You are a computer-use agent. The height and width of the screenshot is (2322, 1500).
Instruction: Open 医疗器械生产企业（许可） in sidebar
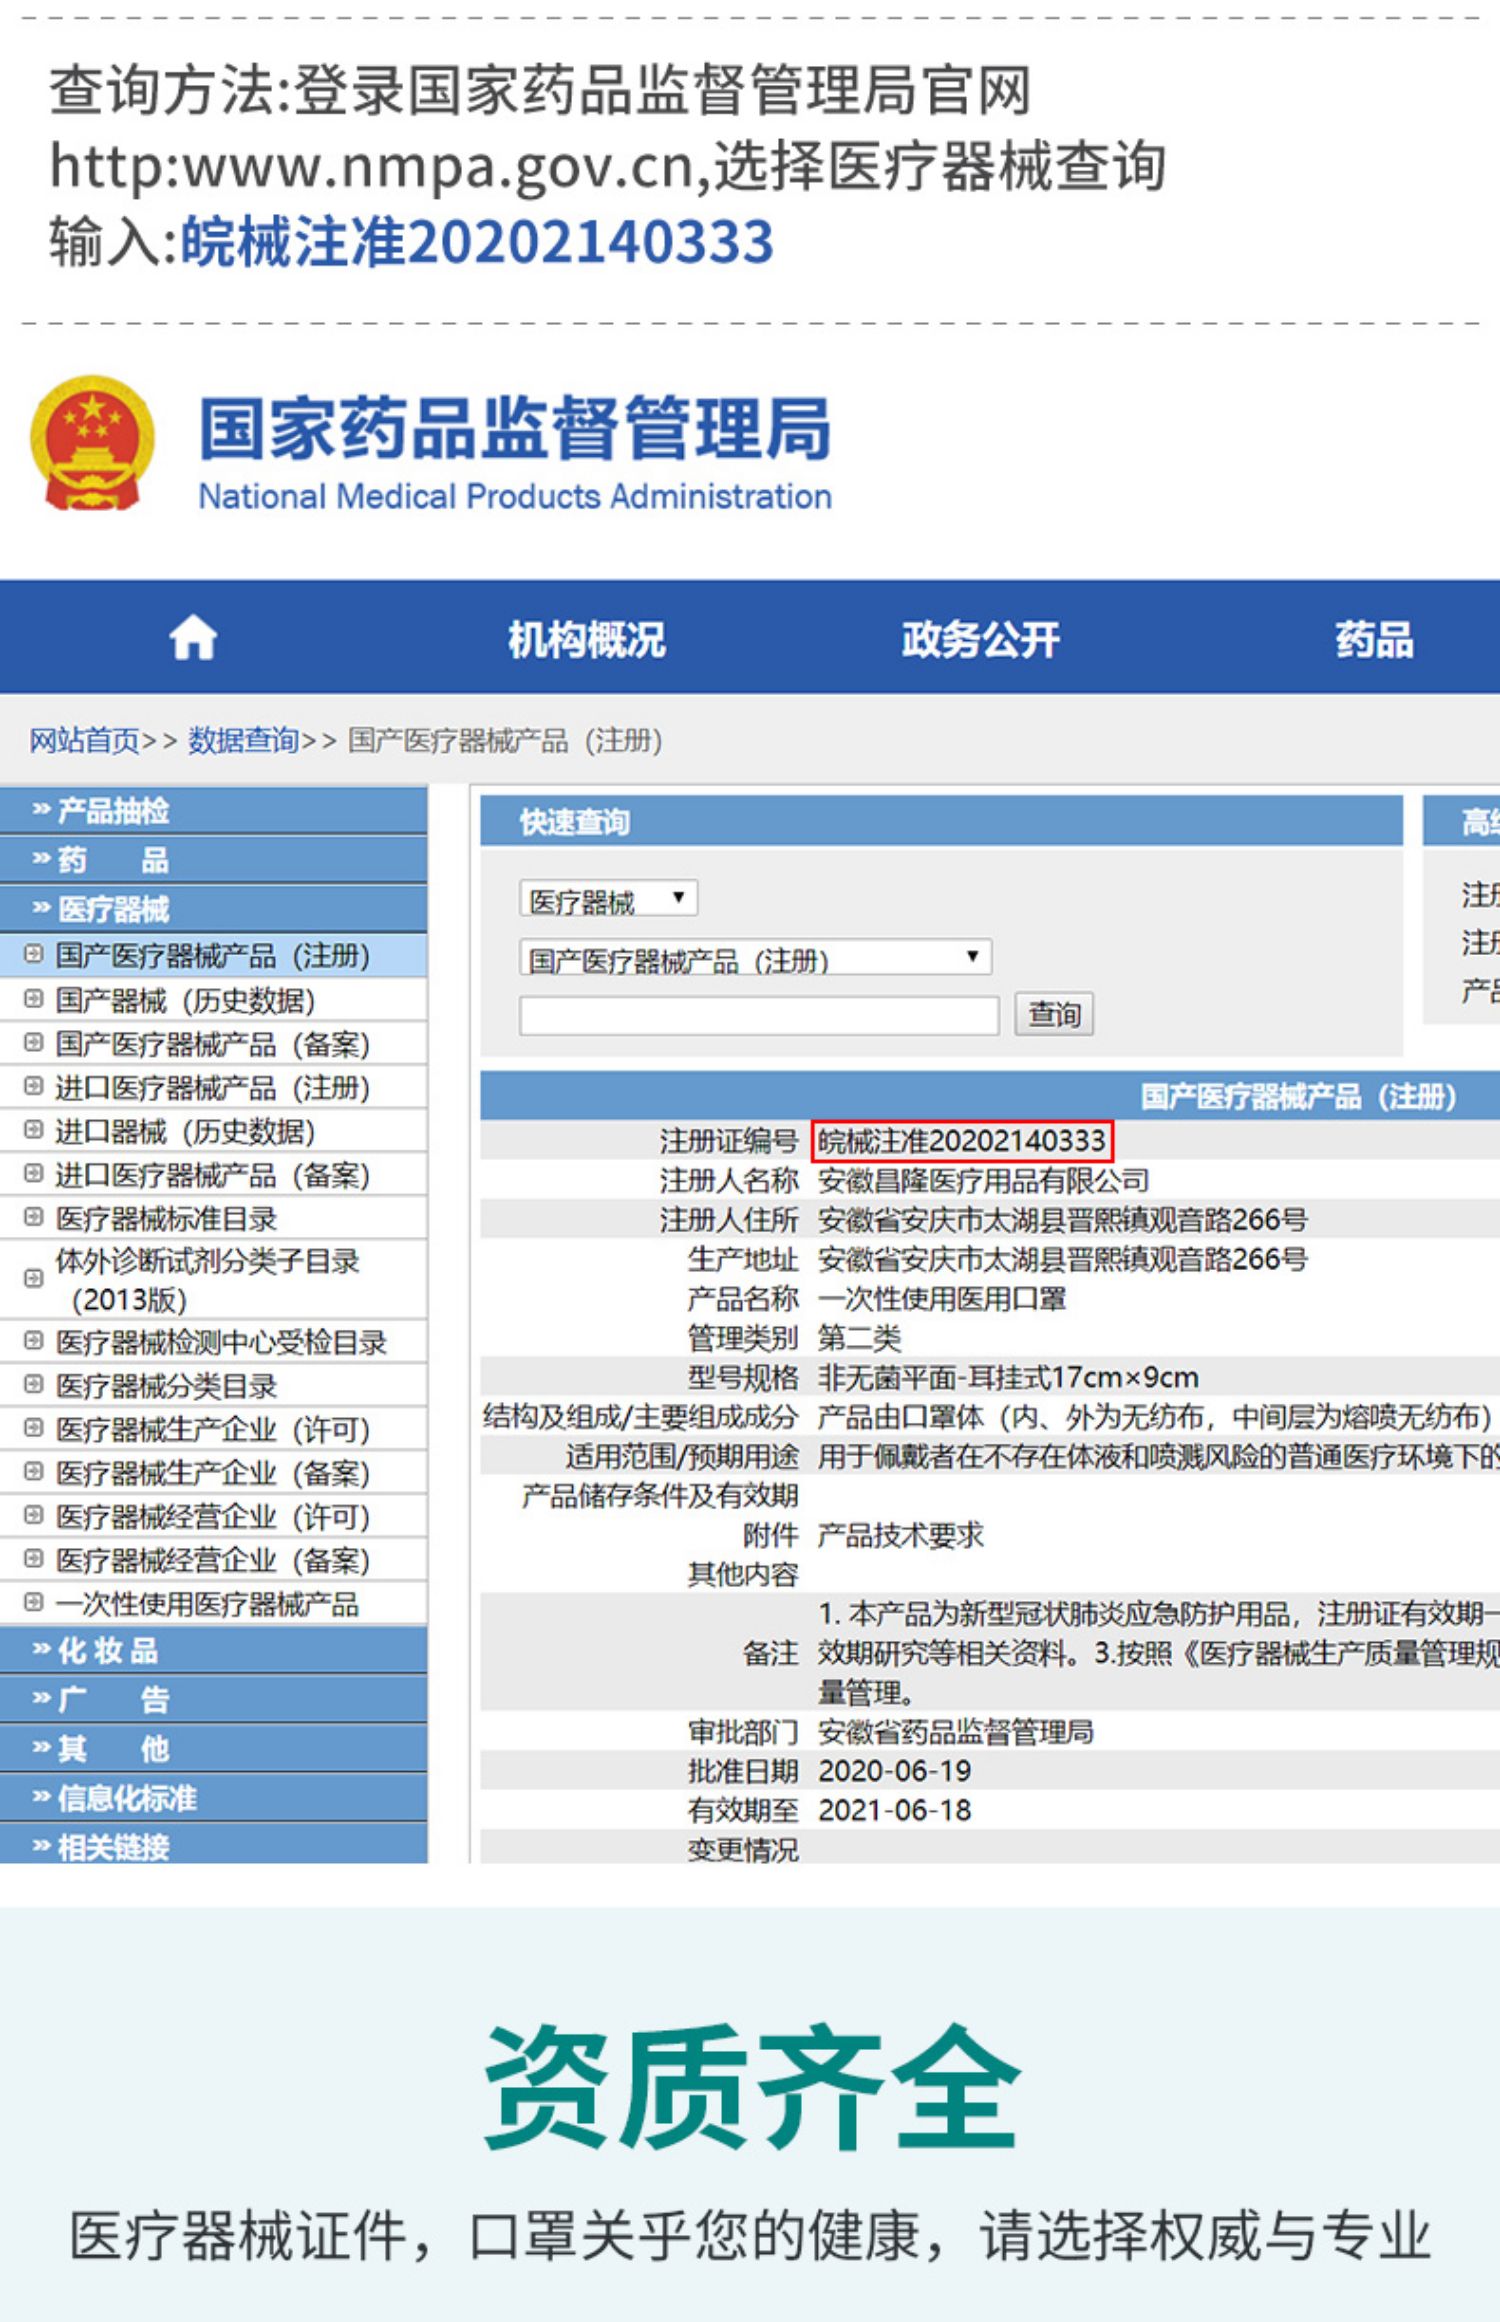[212, 1430]
